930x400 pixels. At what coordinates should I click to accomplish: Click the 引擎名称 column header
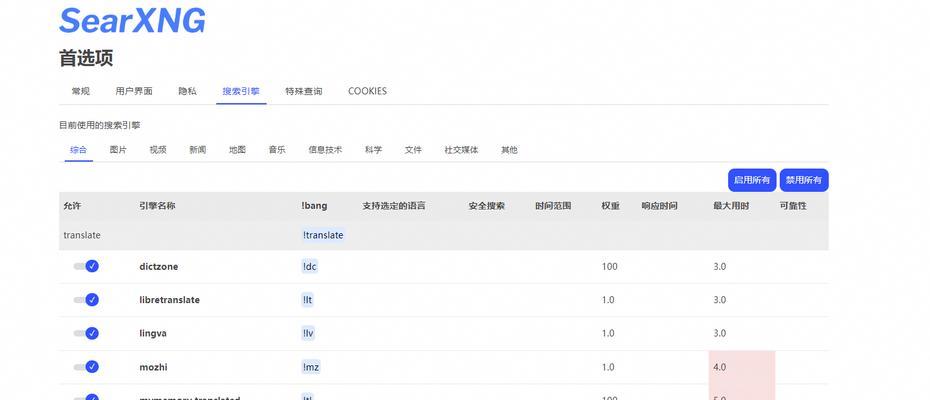click(157, 206)
